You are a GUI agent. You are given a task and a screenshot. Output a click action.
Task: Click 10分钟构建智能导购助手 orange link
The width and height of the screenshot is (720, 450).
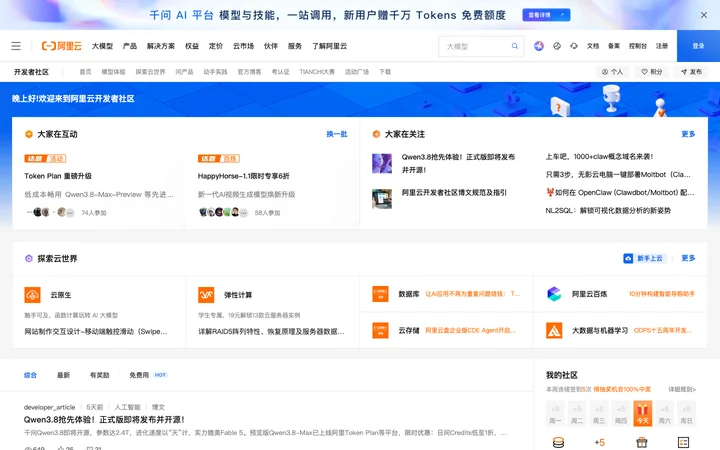click(662, 294)
